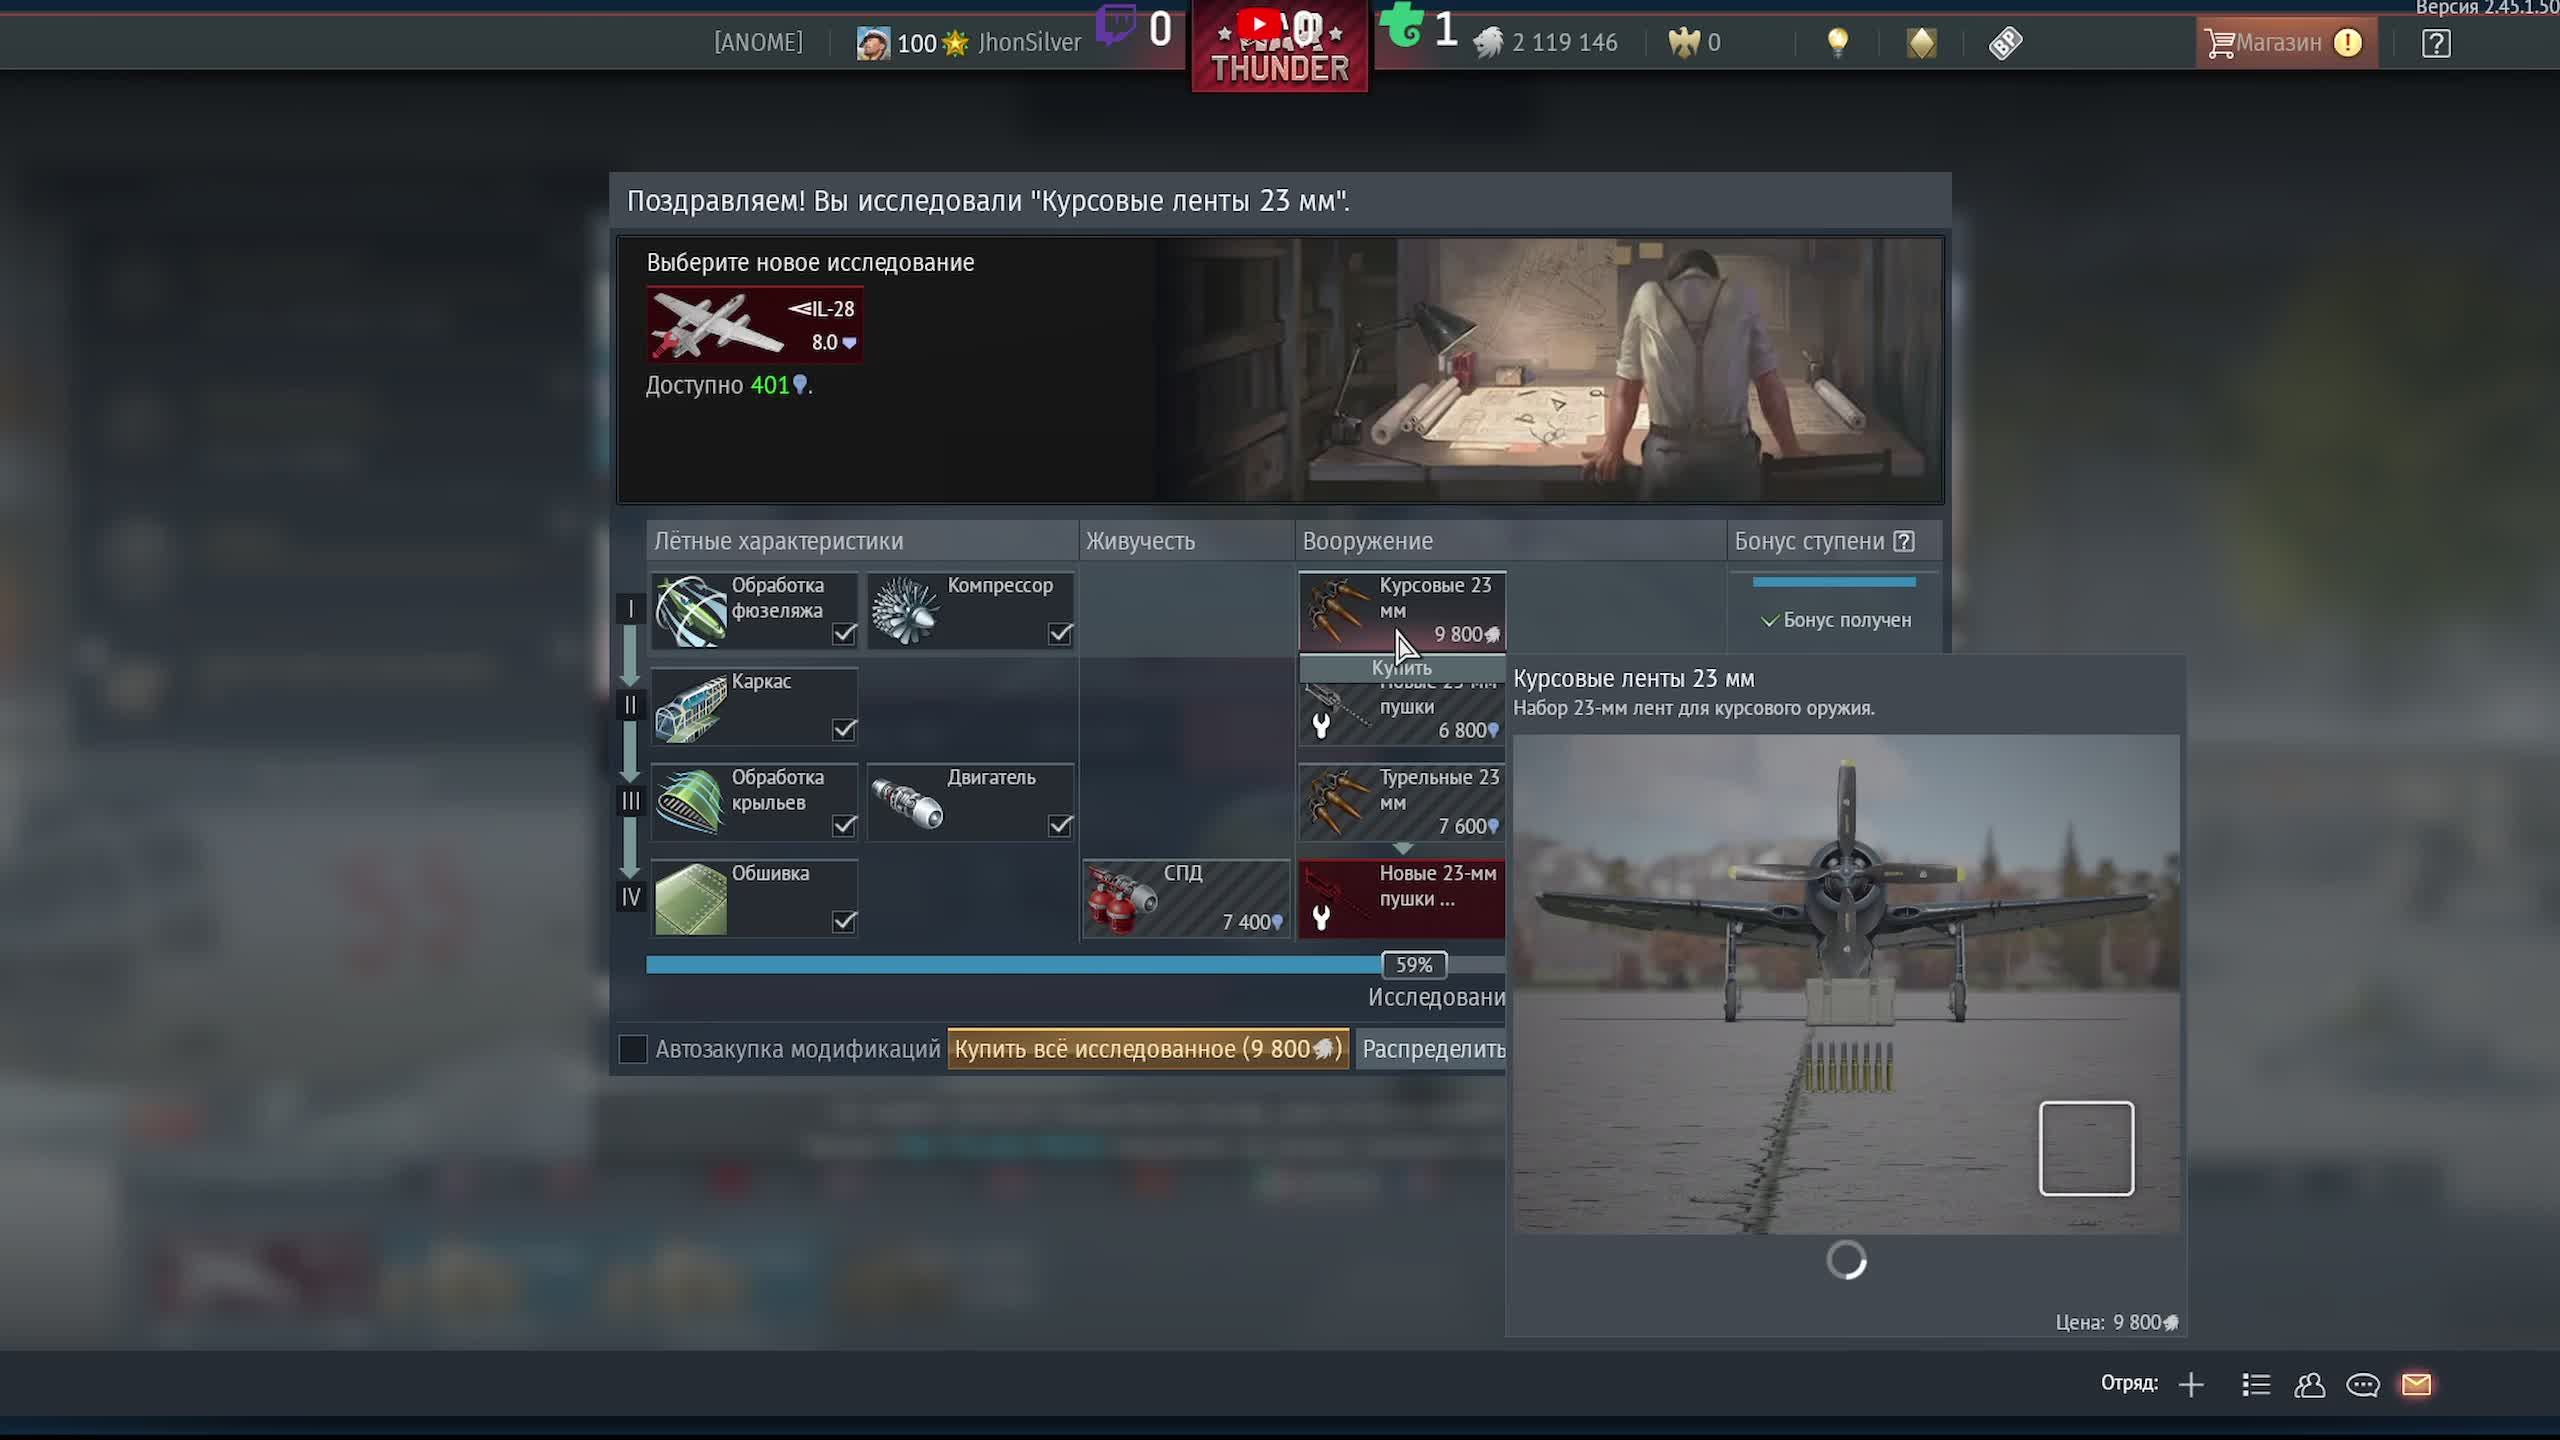2560x1440 pixels.
Task: Click the ticket coupon icon in top bar
Action: point(2005,43)
